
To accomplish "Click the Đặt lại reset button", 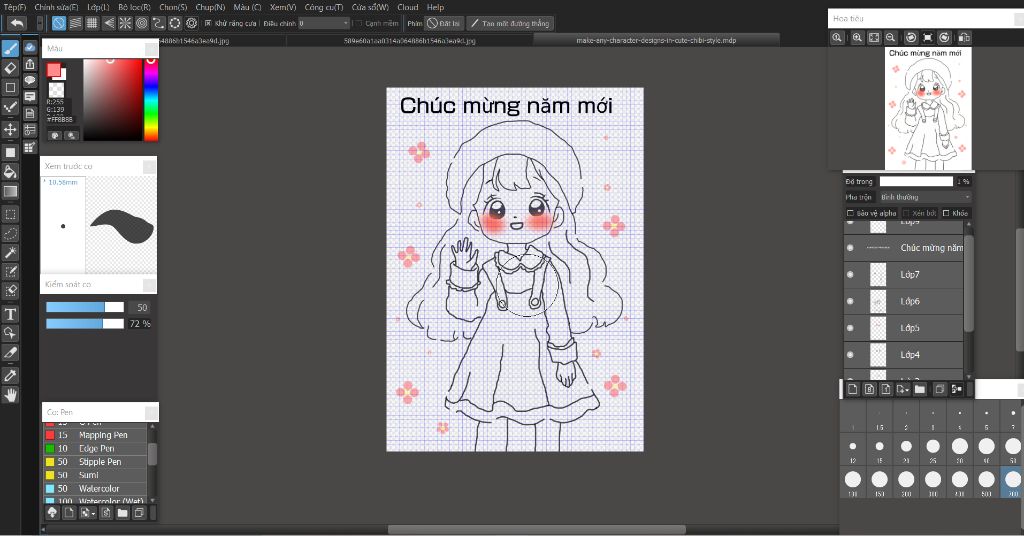I will click(x=443, y=24).
